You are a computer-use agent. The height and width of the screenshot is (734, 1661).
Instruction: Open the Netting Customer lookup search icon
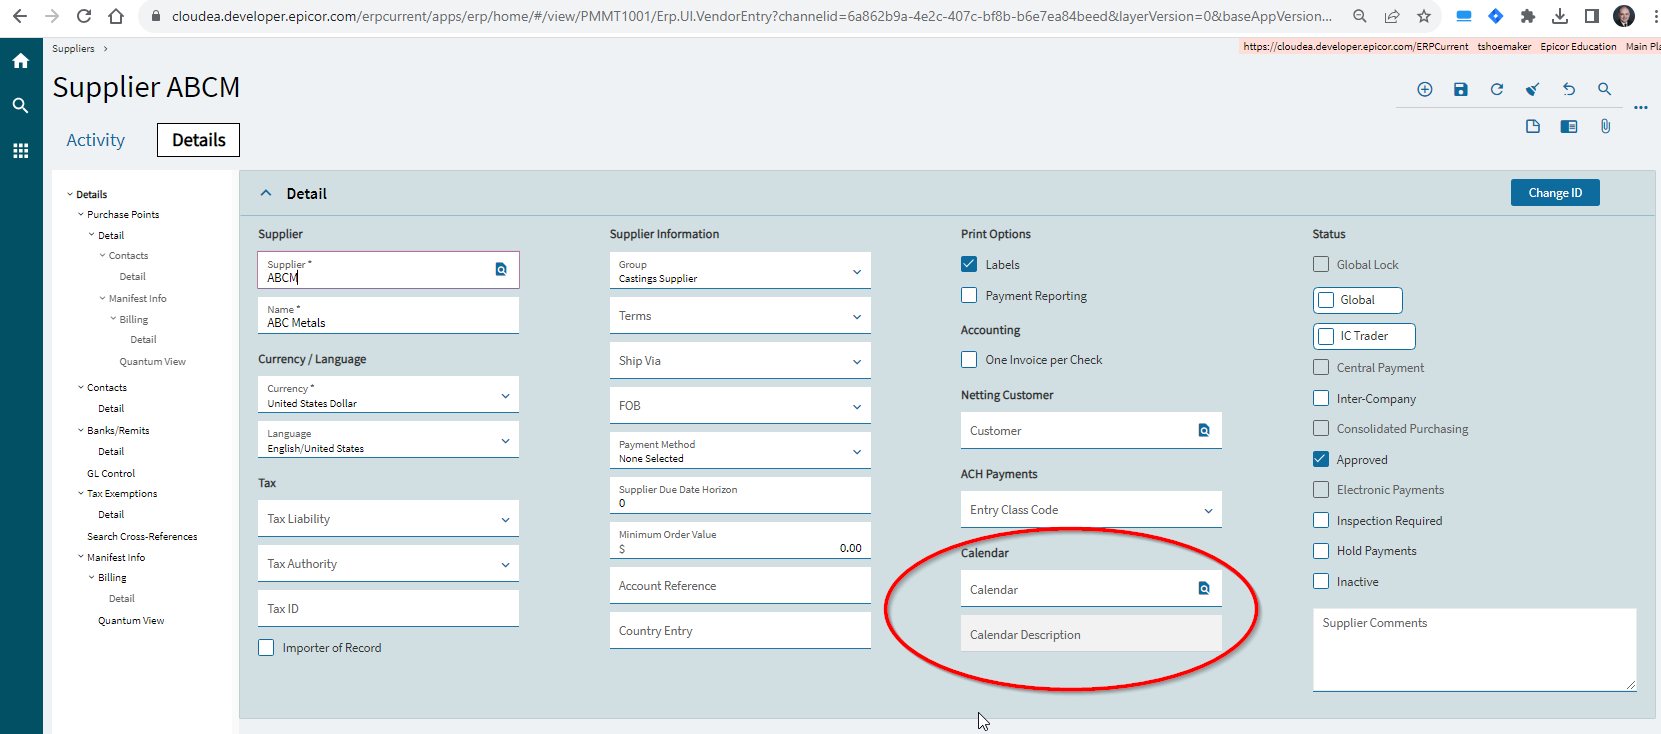(1204, 430)
